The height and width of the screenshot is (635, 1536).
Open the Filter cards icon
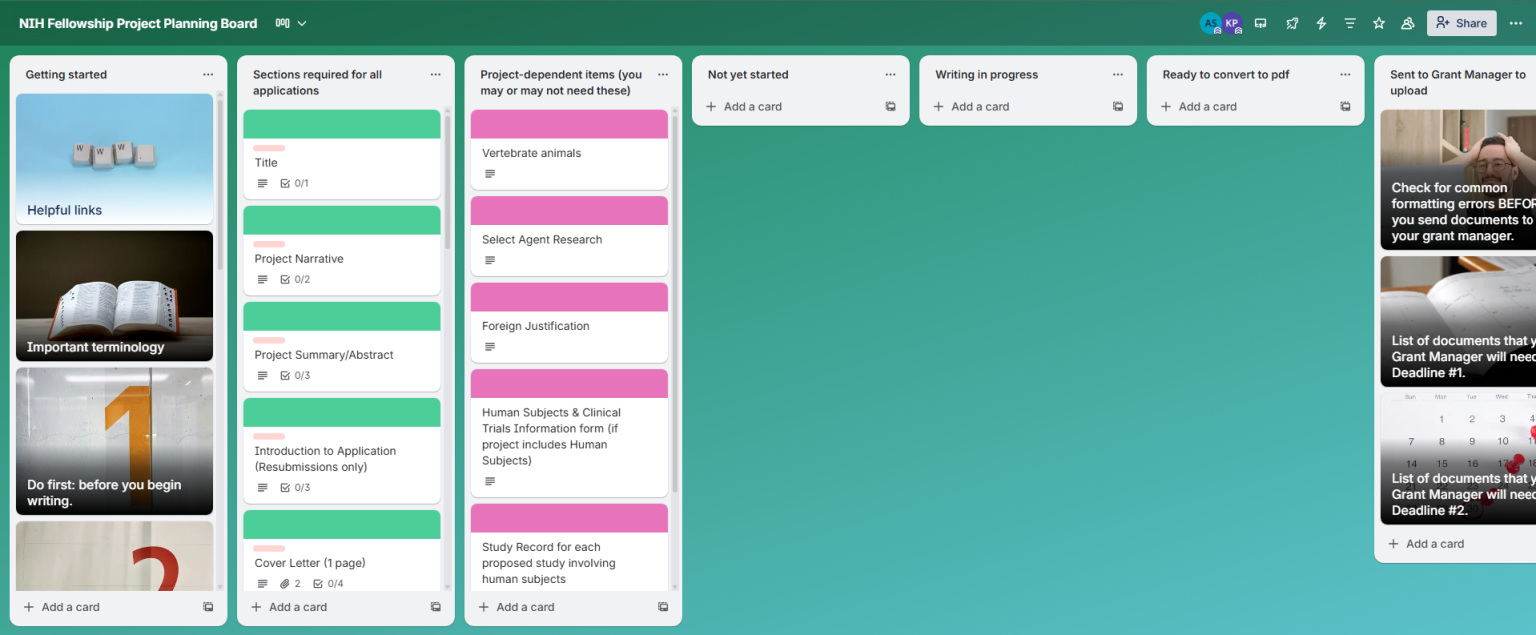[1350, 23]
